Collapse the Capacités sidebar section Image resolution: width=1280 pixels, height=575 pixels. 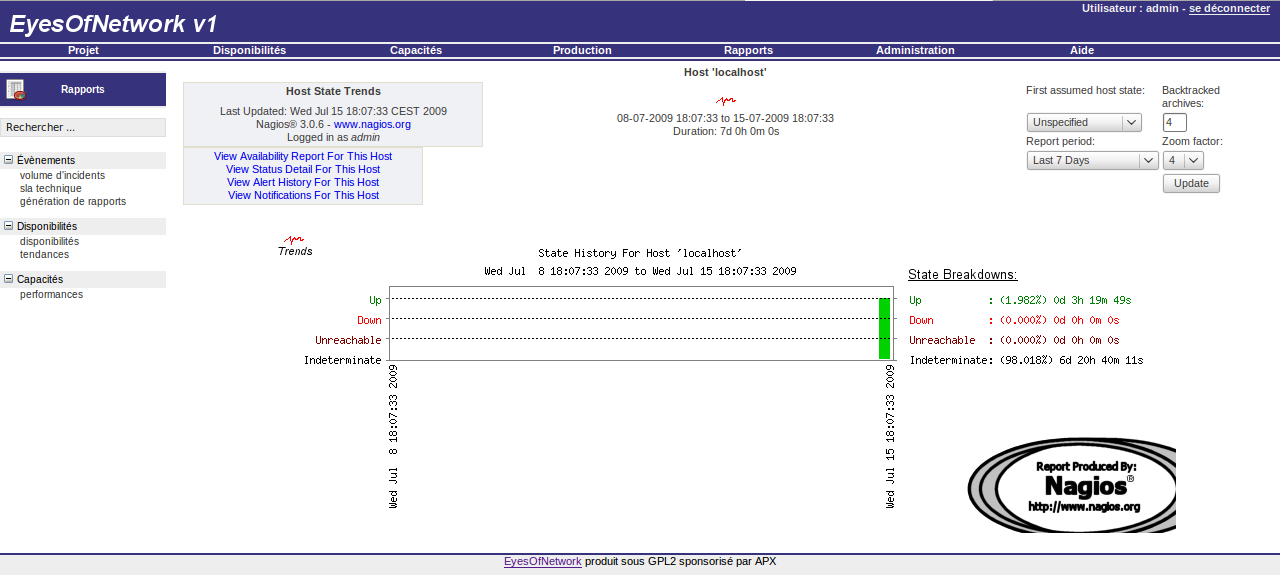(9, 279)
